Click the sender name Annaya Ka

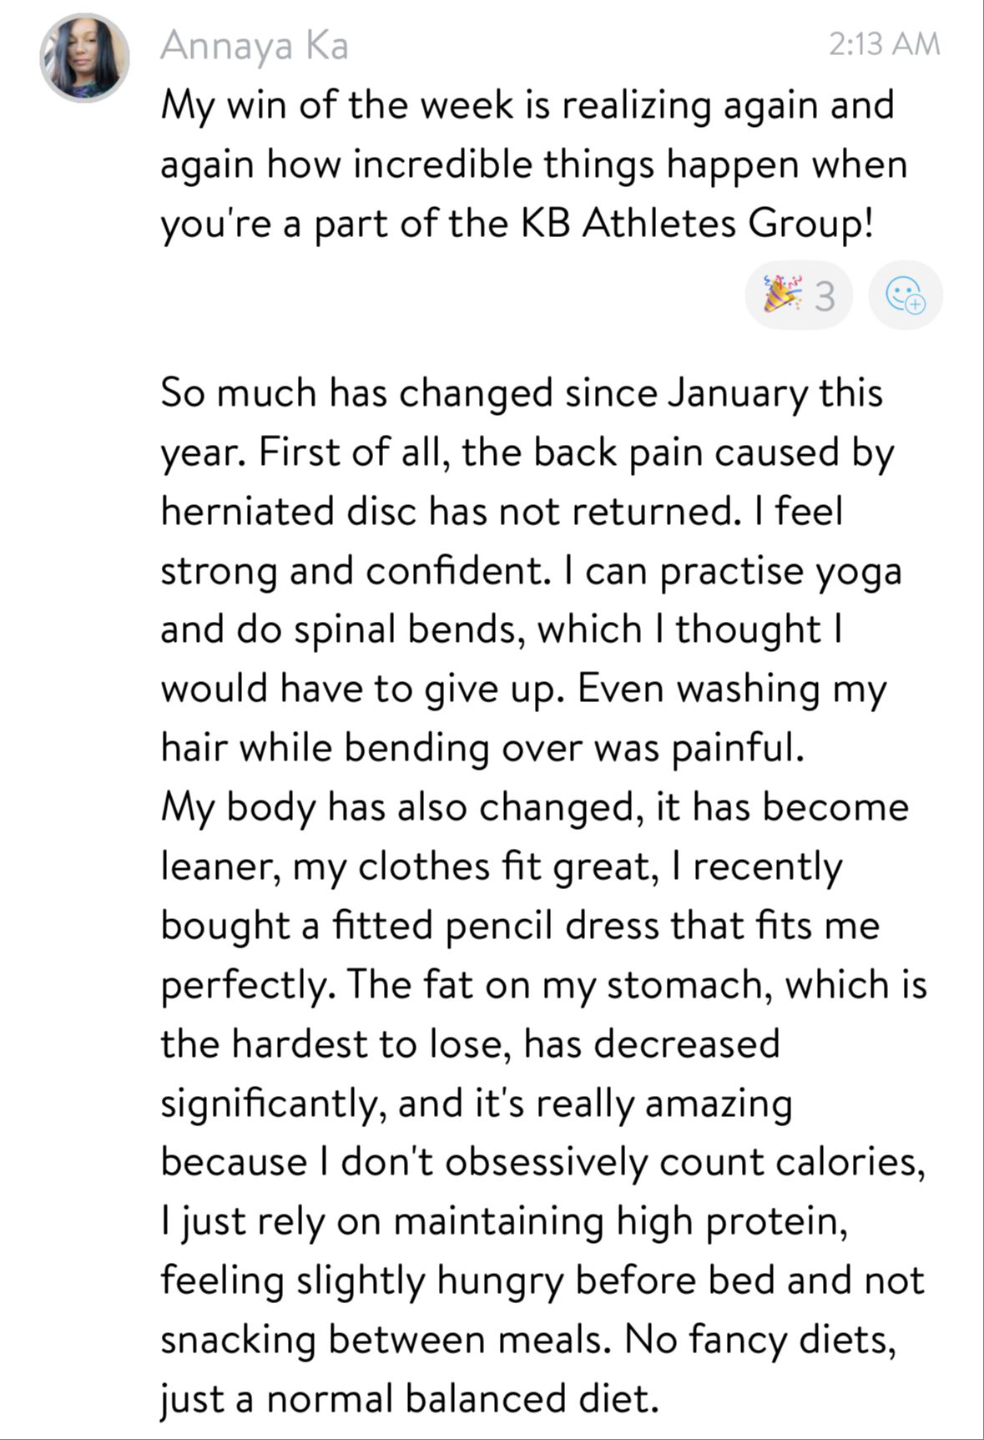point(254,45)
